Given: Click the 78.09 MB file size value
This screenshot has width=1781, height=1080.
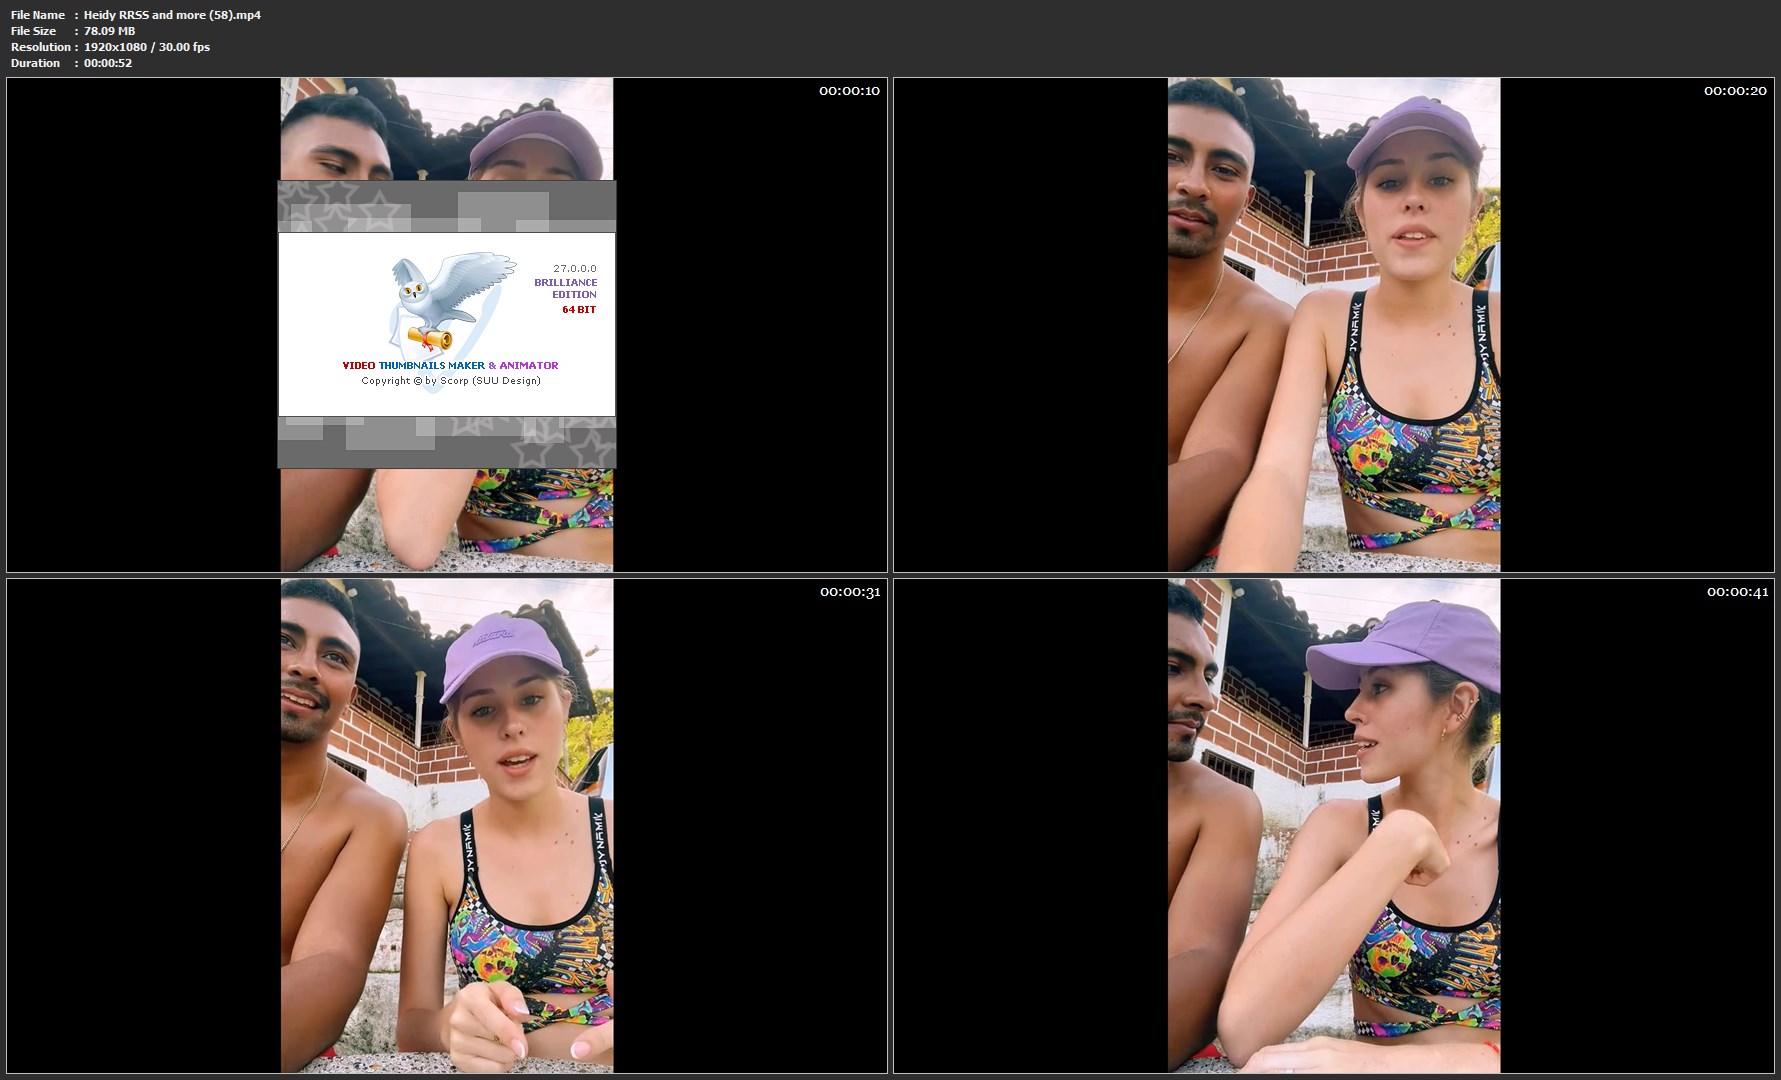Looking at the screenshot, I should click(x=109, y=31).
